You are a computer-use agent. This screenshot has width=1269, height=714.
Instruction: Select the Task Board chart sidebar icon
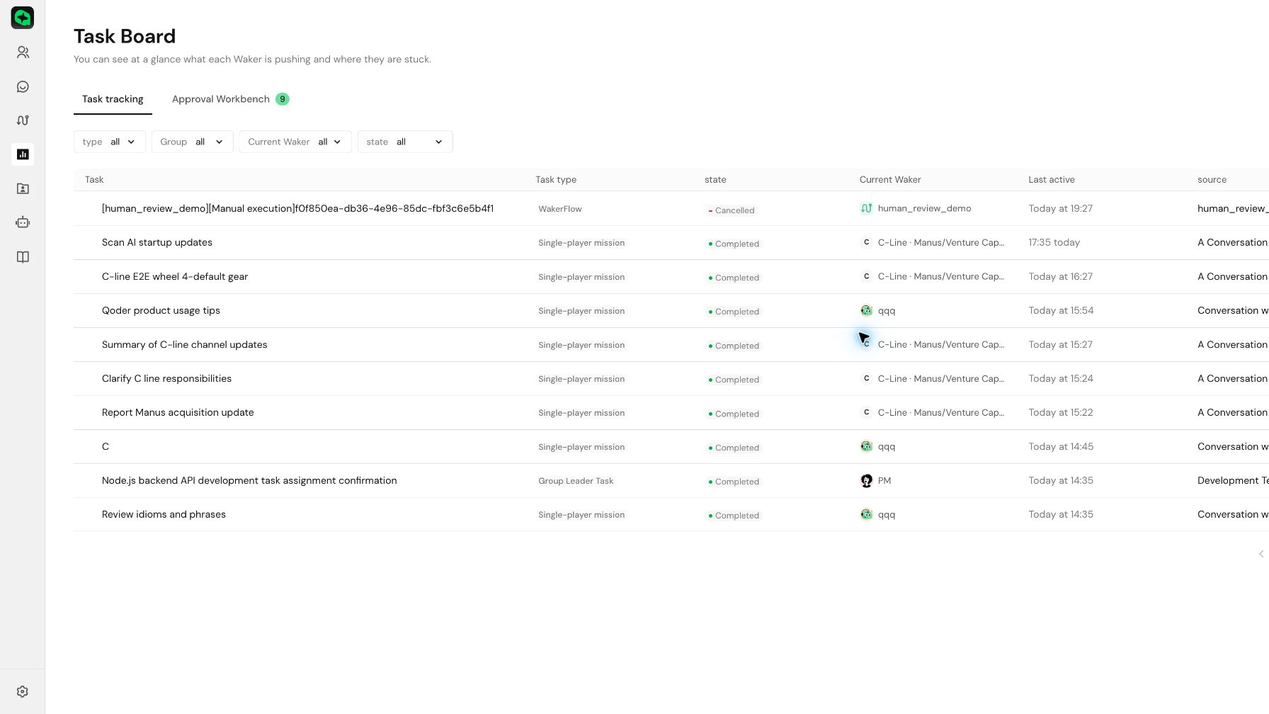(22, 154)
